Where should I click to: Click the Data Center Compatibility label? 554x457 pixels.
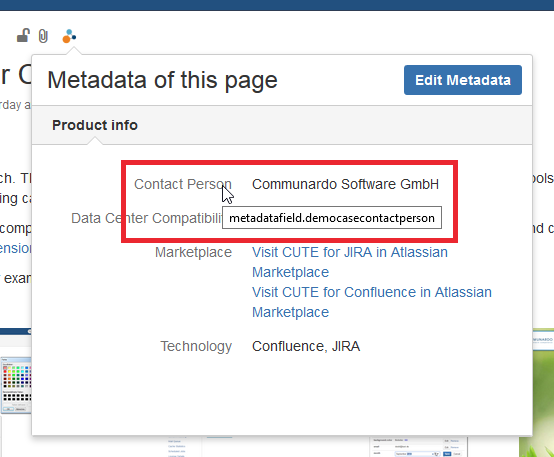(x=146, y=218)
